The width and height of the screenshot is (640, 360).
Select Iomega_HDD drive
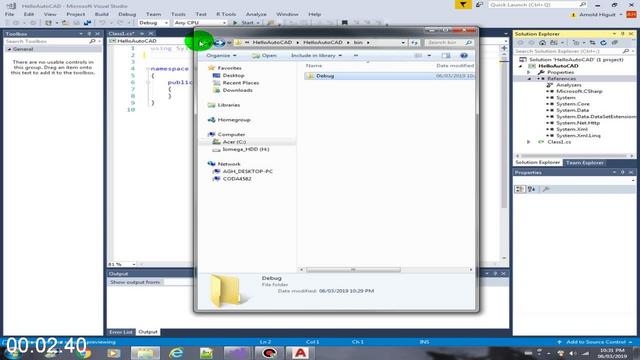(x=245, y=149)
